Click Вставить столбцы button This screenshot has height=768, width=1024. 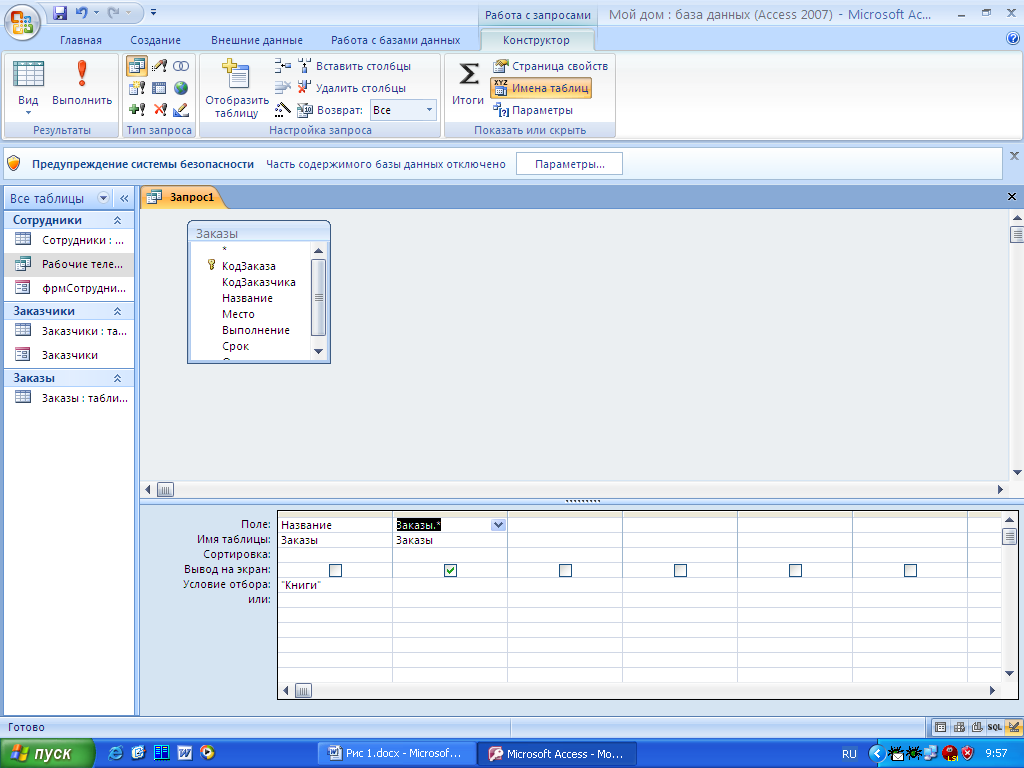click(x=355, y=66)
